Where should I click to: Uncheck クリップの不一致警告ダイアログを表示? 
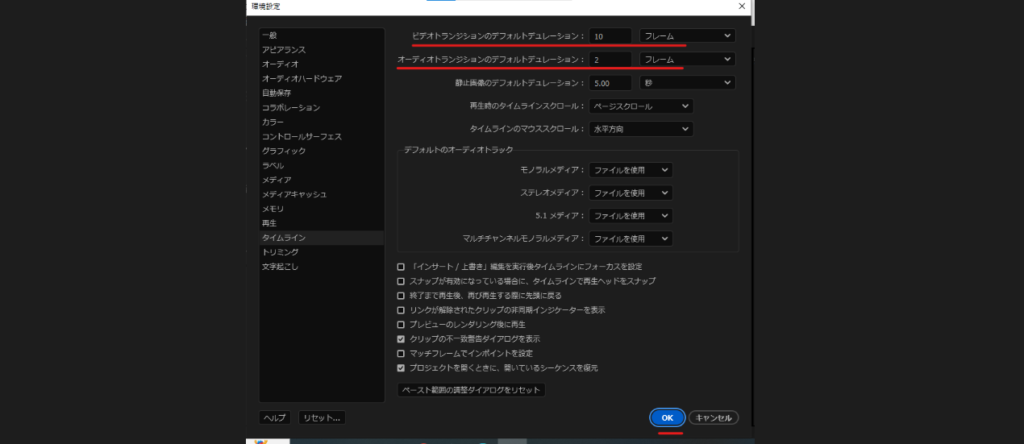pyautogui.click(x=401, y=339)
